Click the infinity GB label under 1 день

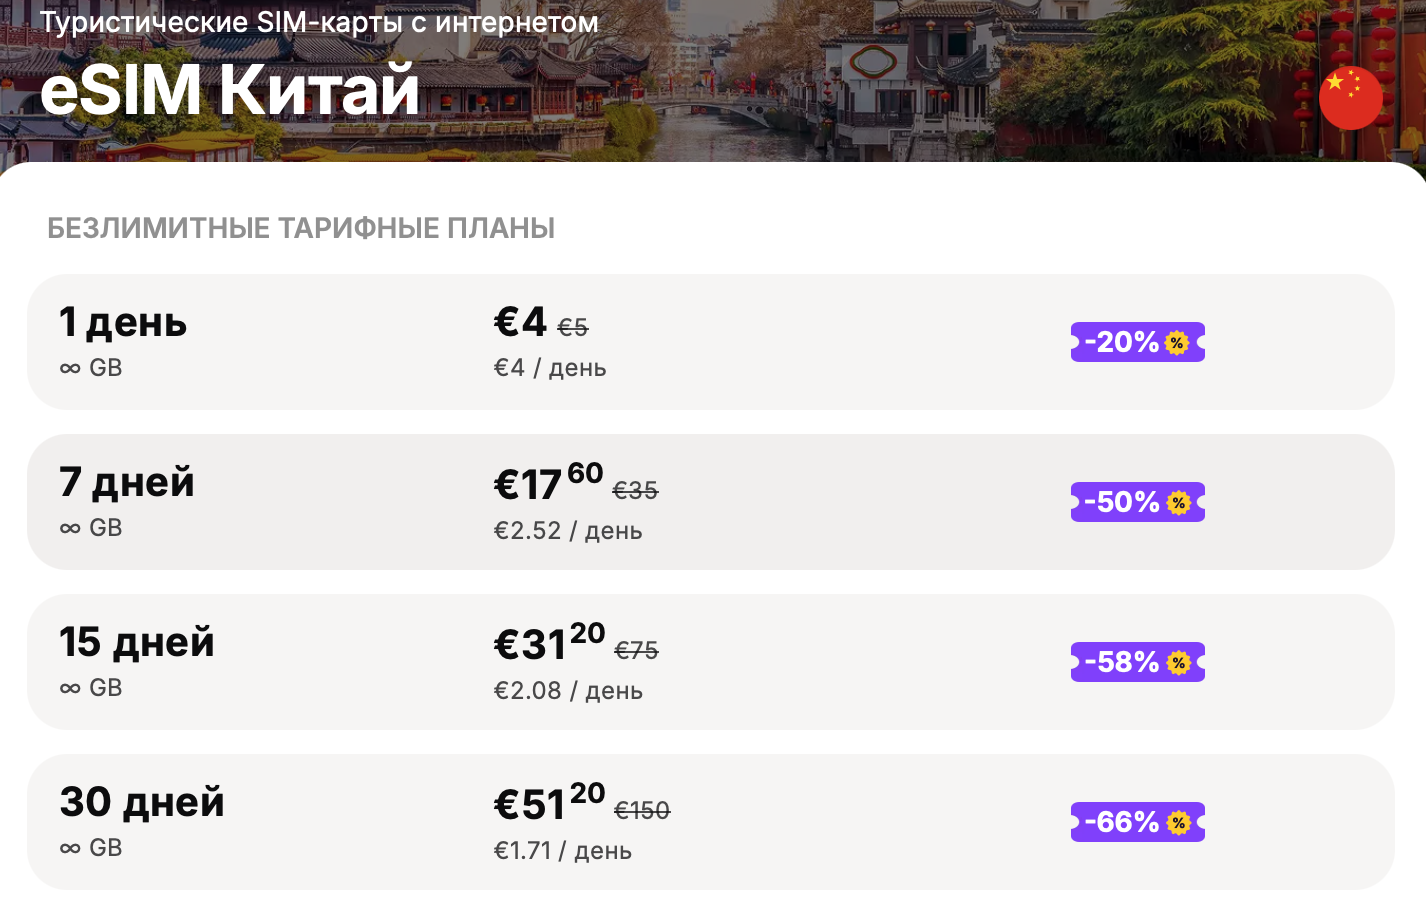[x=91, y=368]
